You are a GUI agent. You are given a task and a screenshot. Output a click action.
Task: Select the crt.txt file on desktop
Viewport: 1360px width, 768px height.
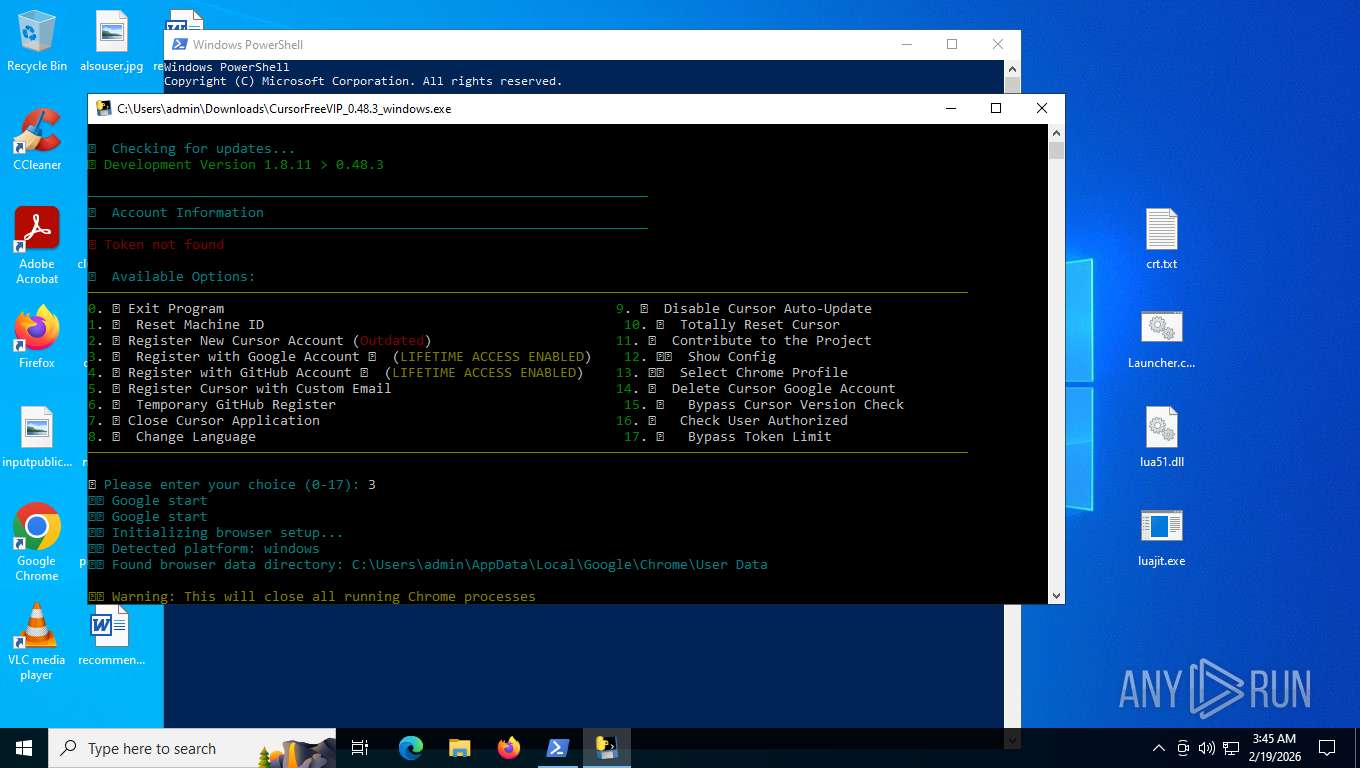1162,238
